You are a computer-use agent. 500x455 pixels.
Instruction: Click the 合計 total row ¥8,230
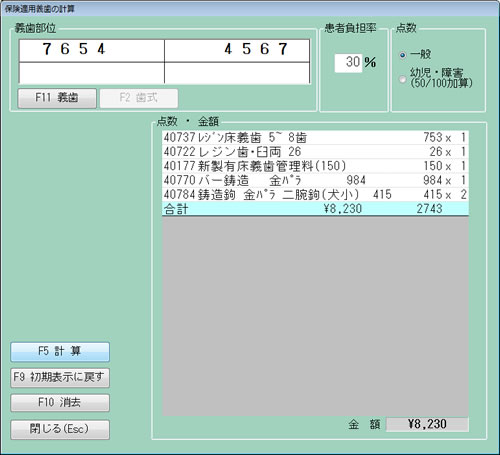point(315,209)
